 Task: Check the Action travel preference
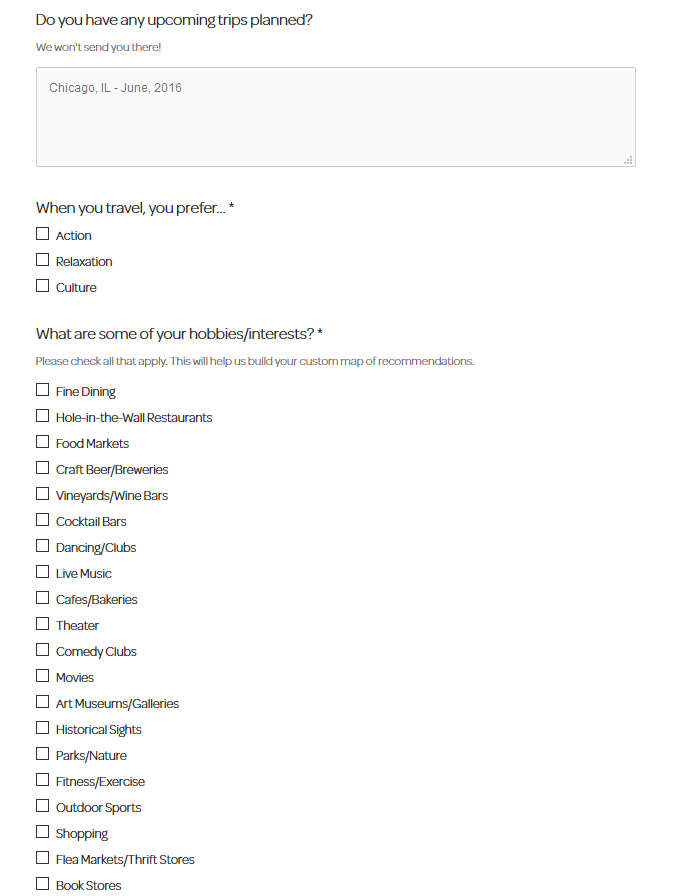[x=42, y=232]
